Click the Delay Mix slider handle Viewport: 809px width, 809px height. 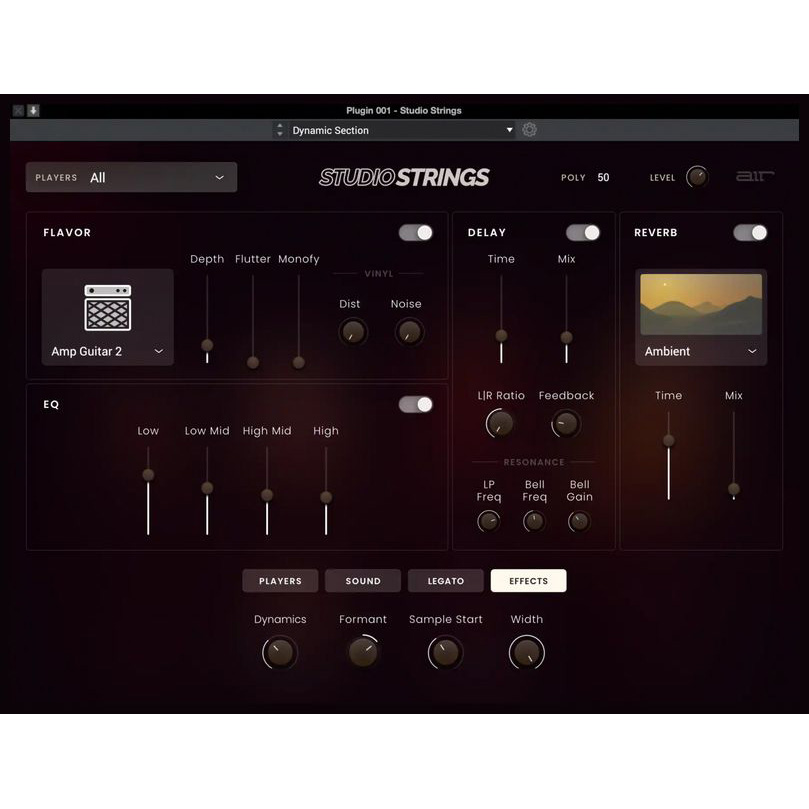tap(566, 337)
